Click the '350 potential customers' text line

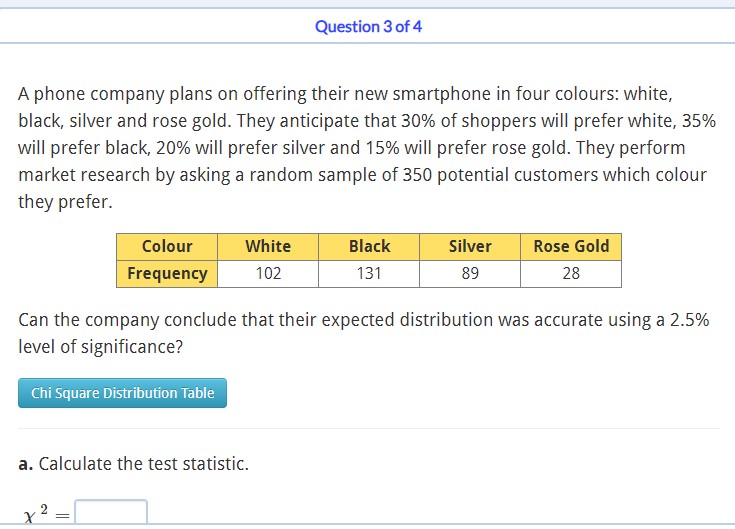pyautogui.click(x=362, y=175)
